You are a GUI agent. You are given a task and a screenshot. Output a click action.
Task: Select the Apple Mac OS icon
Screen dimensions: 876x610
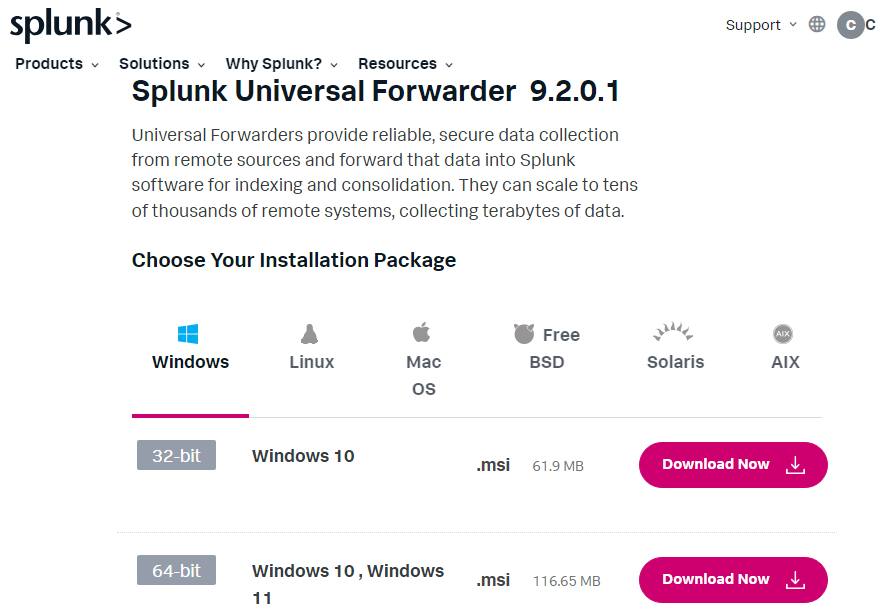422,333
